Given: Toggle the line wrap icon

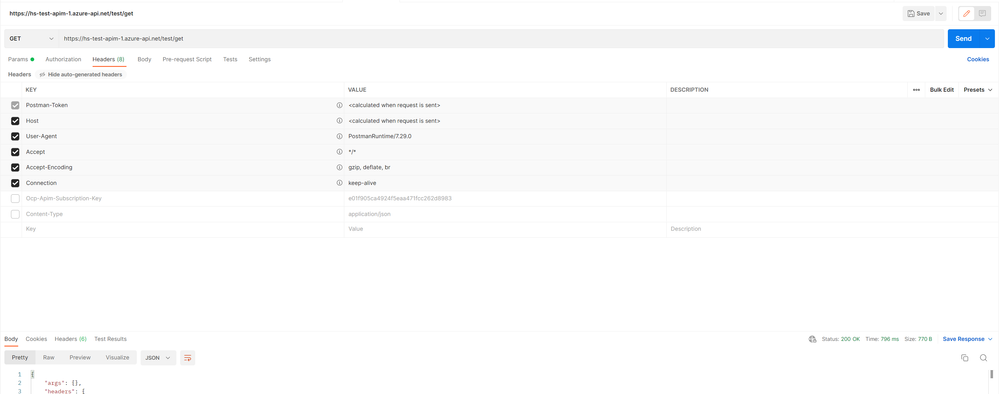Looking at the screenshot, I should (187, 358).
